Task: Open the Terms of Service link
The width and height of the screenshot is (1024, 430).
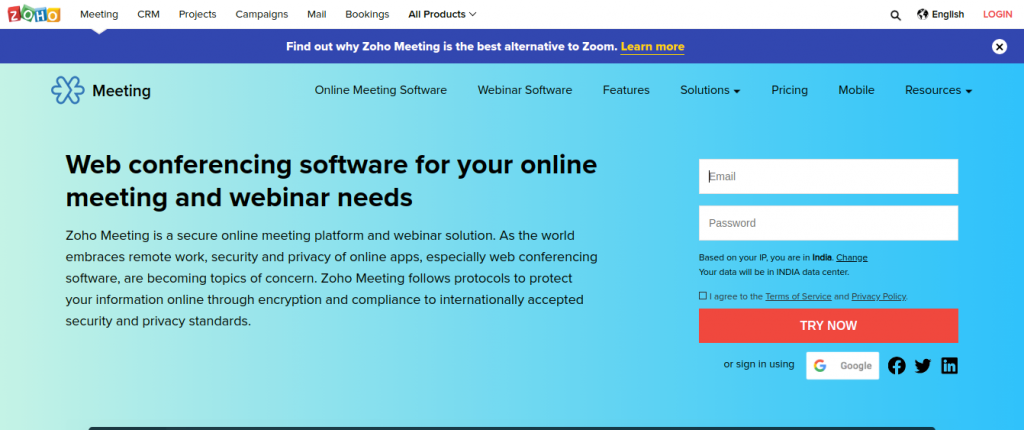Action: point(798,296)
